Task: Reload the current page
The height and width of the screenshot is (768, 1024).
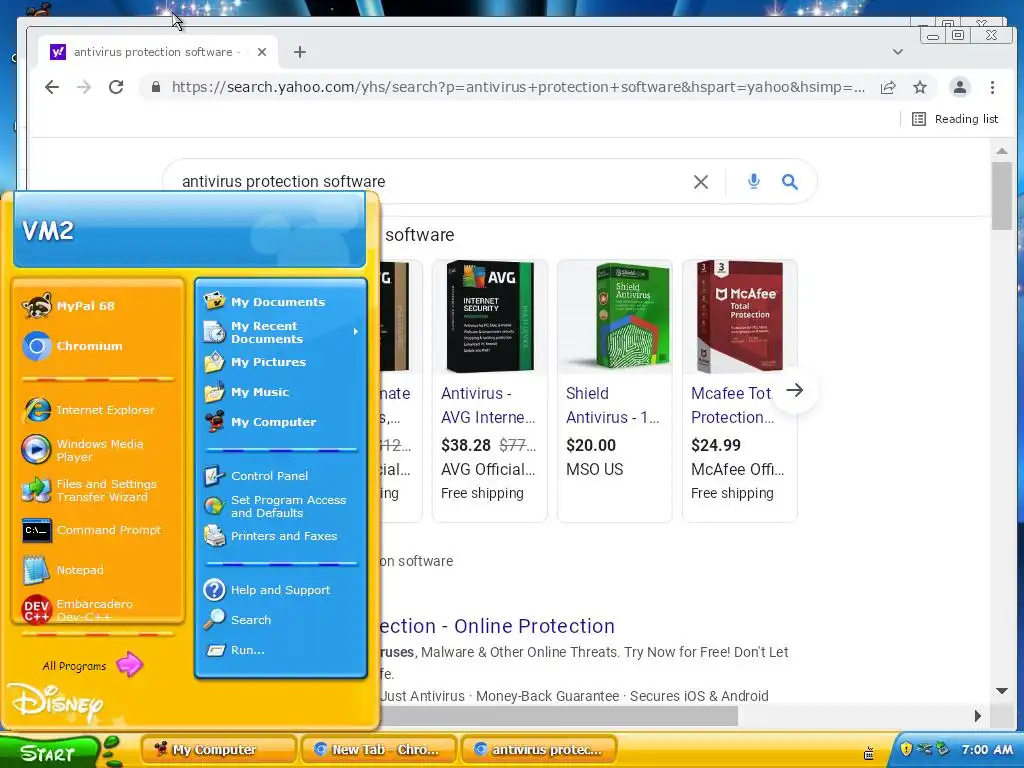Action: point(116,87)
